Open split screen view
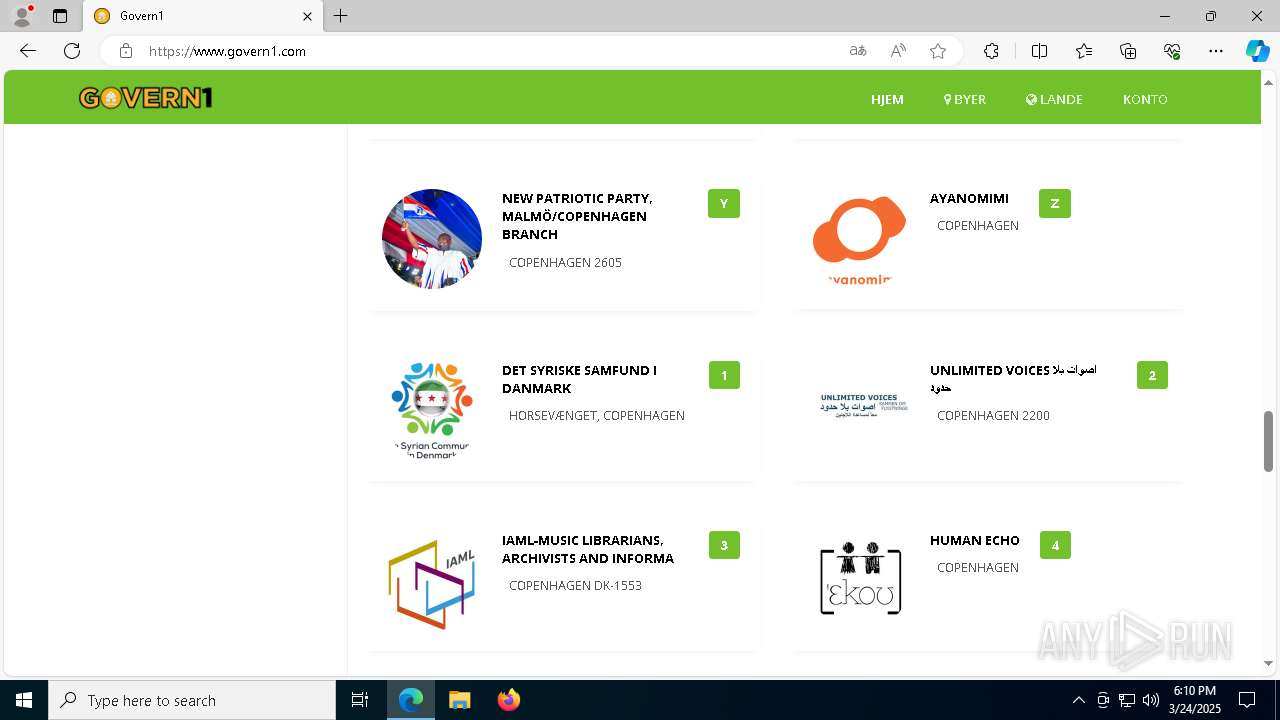 [1039, 51]
